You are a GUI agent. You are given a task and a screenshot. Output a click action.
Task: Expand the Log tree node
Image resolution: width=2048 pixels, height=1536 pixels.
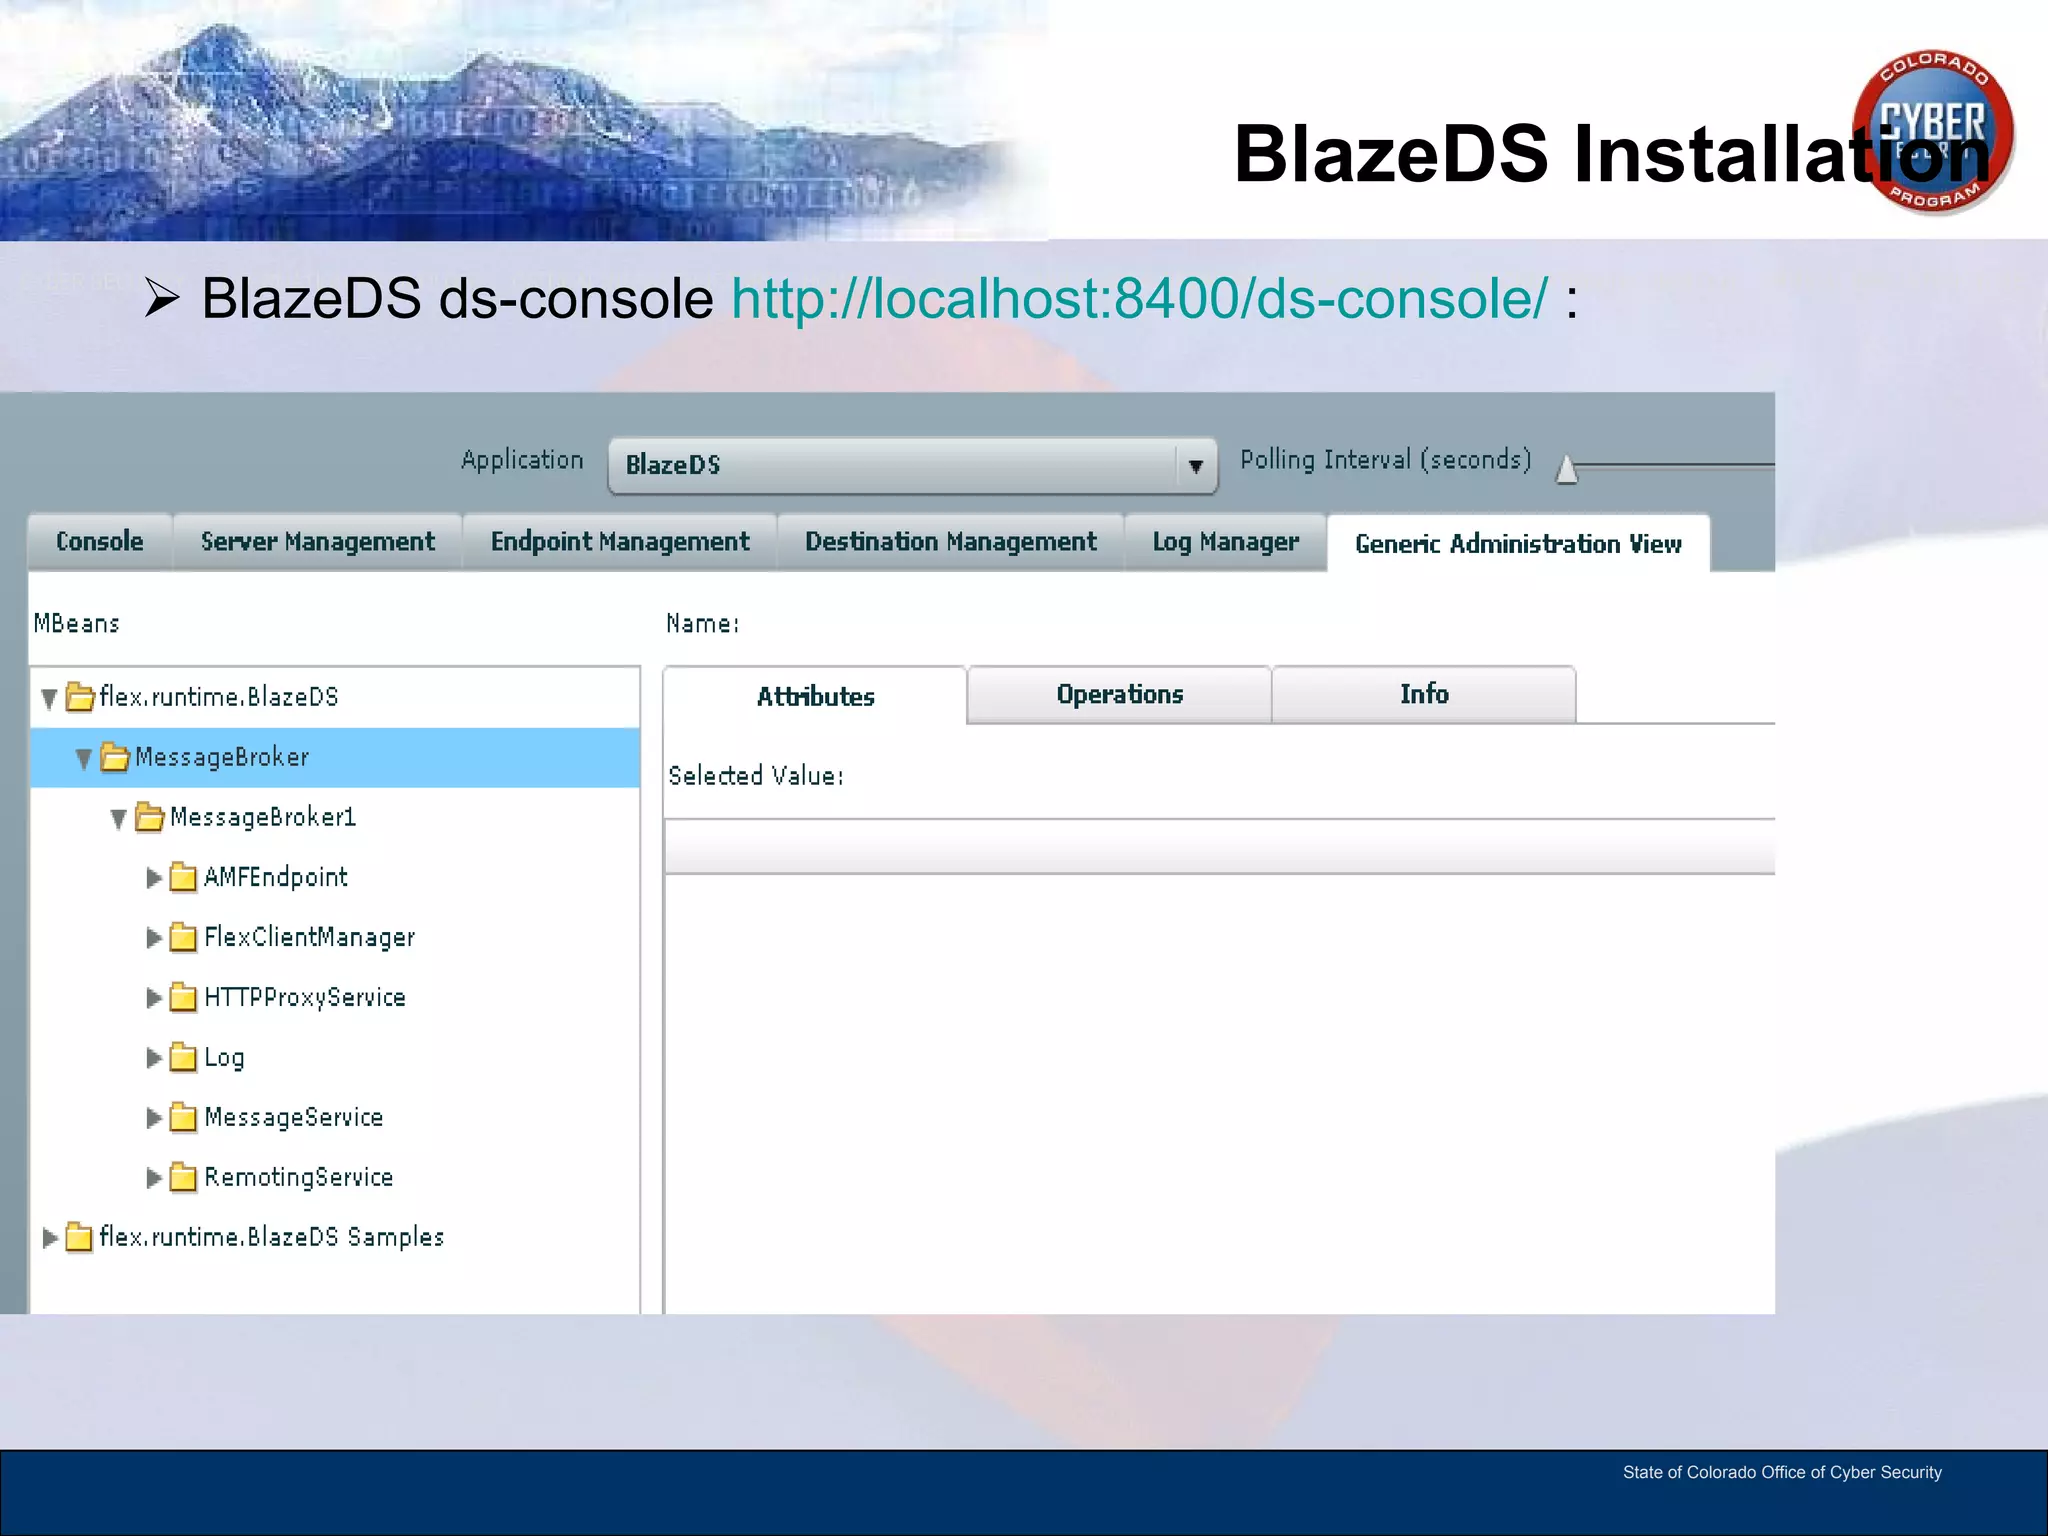coord(153,1058)
